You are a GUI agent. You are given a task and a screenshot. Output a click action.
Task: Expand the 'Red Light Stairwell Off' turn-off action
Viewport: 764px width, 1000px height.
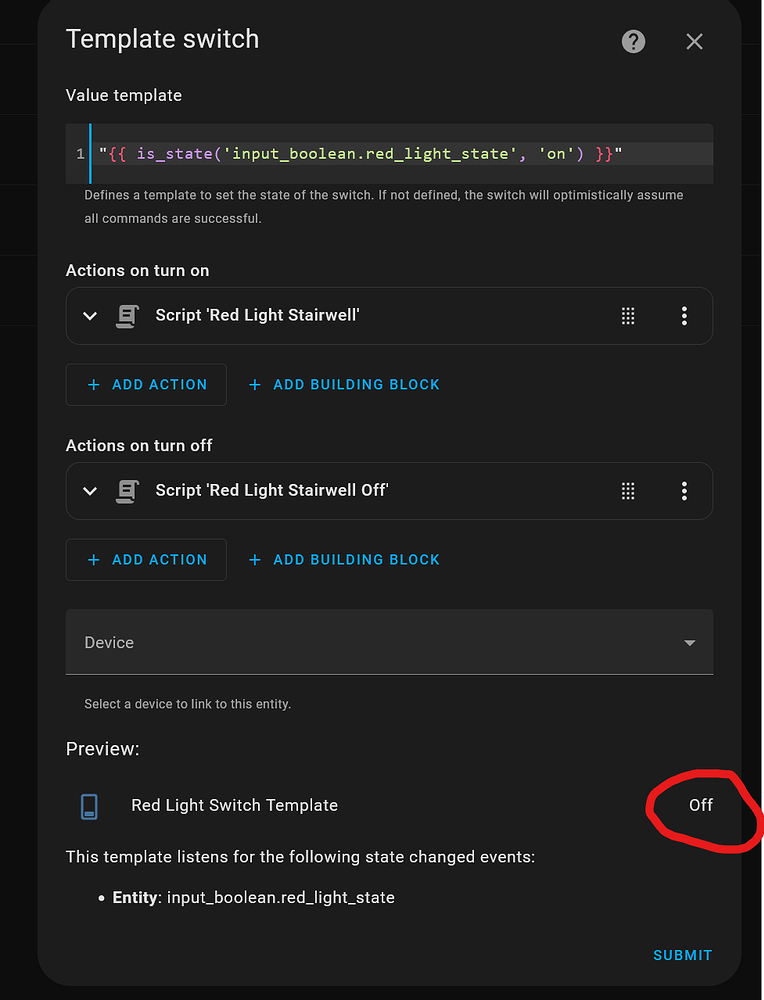[x=89, y=490]
